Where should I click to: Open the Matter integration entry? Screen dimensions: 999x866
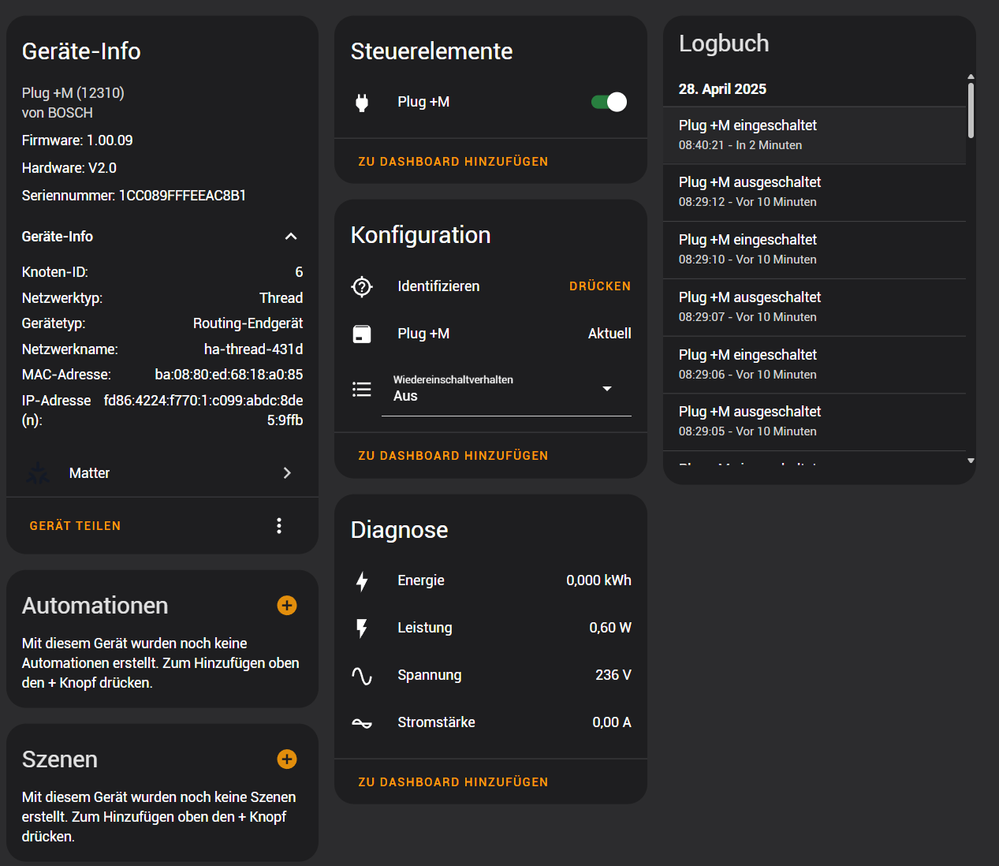click(x=162, y=473)
